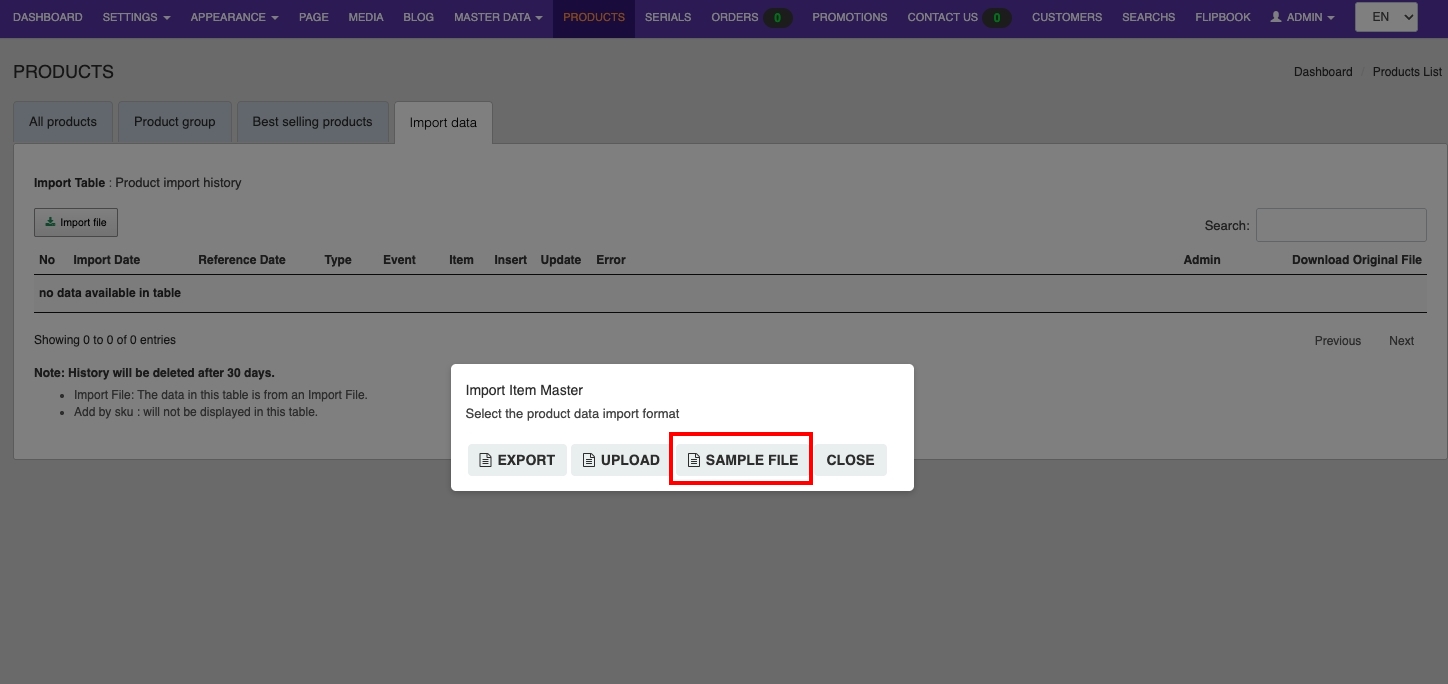Screen dimensions: 1448x684
Task: Click the Import file button
Action: [x=76, y=223]
